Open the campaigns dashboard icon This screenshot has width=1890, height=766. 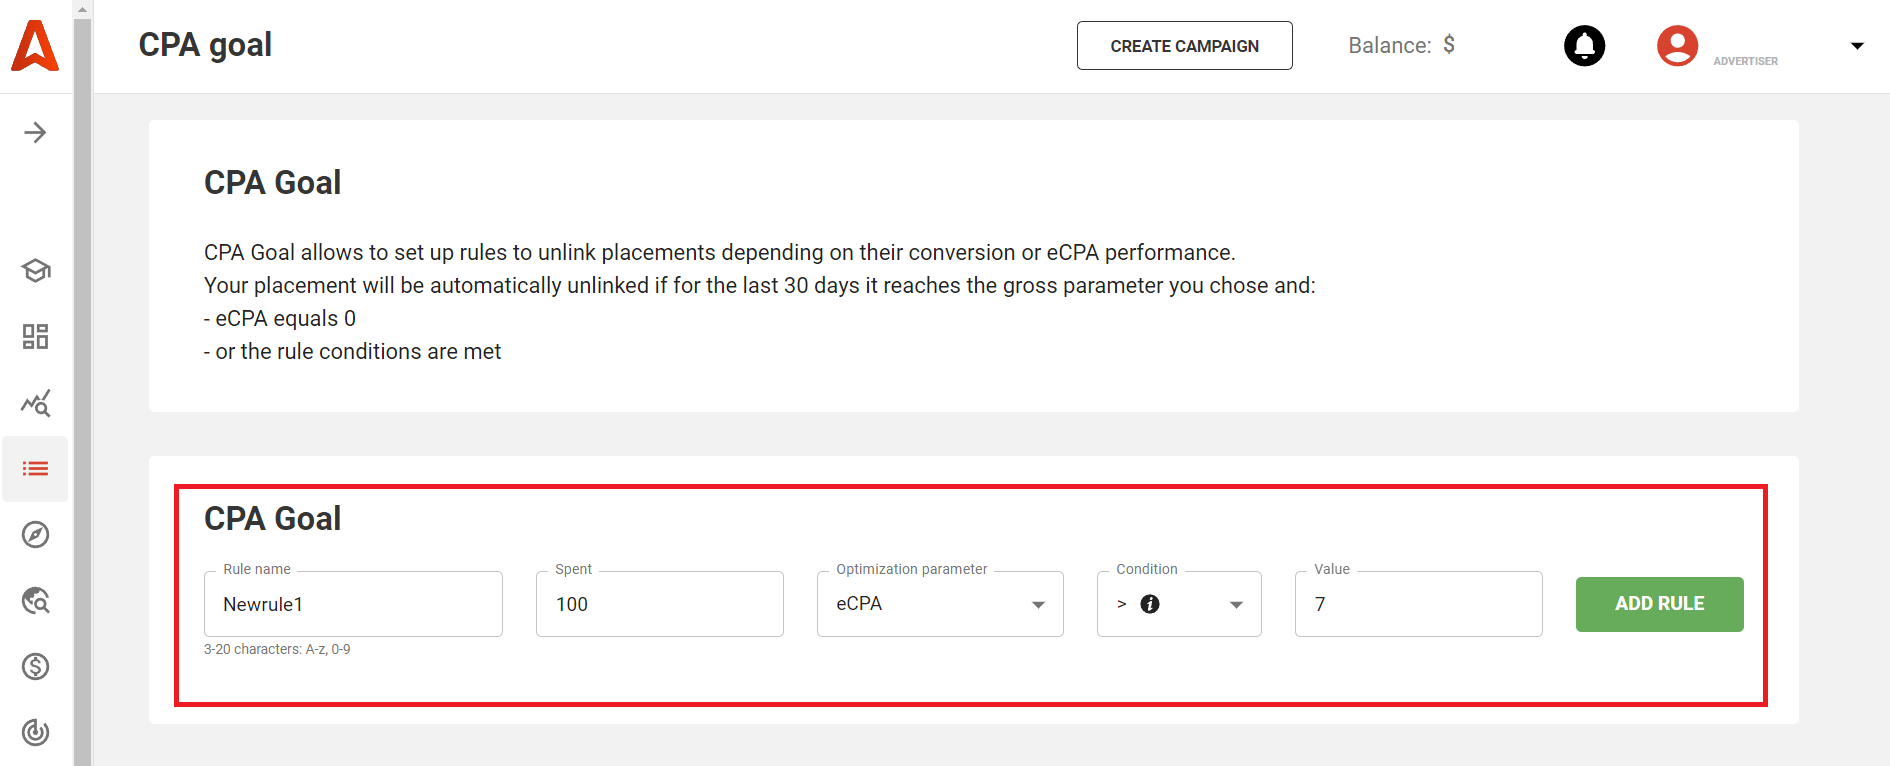tap(35, 337)
